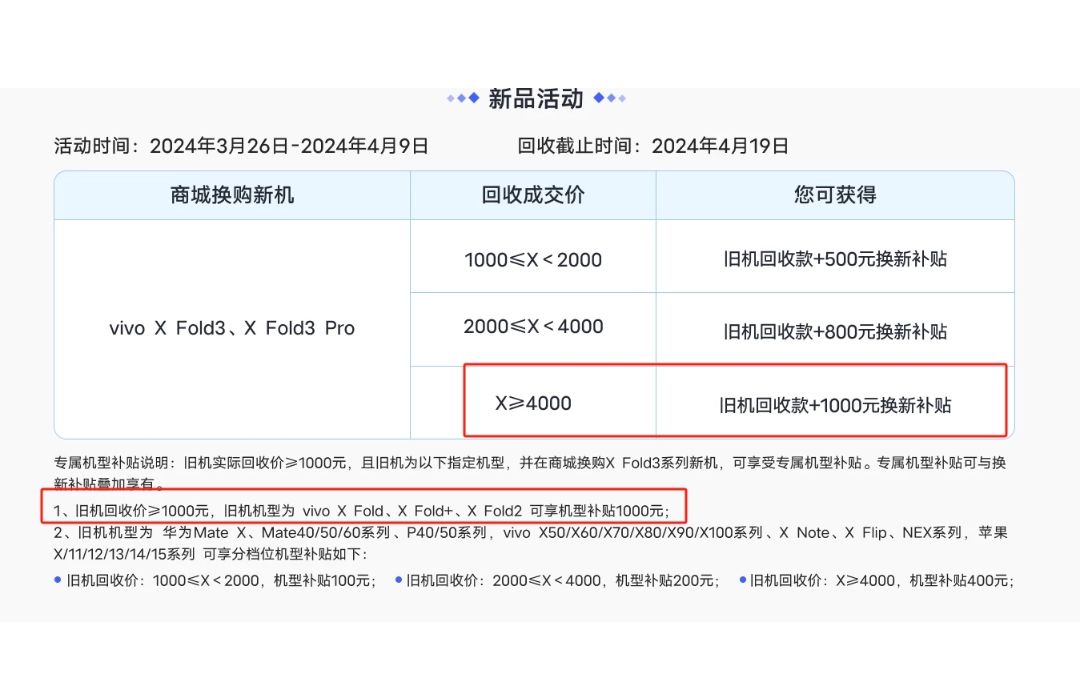Click bullet 机型补贴200元 tier
This screenshot has width=1080, height=674.
(557, 581)
